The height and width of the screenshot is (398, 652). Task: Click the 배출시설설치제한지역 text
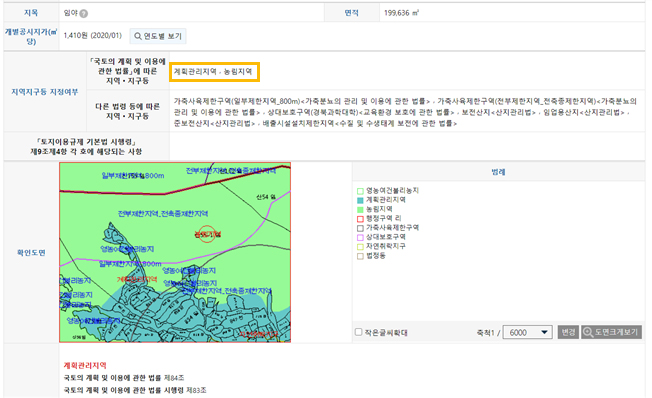(x=298, y=124)
